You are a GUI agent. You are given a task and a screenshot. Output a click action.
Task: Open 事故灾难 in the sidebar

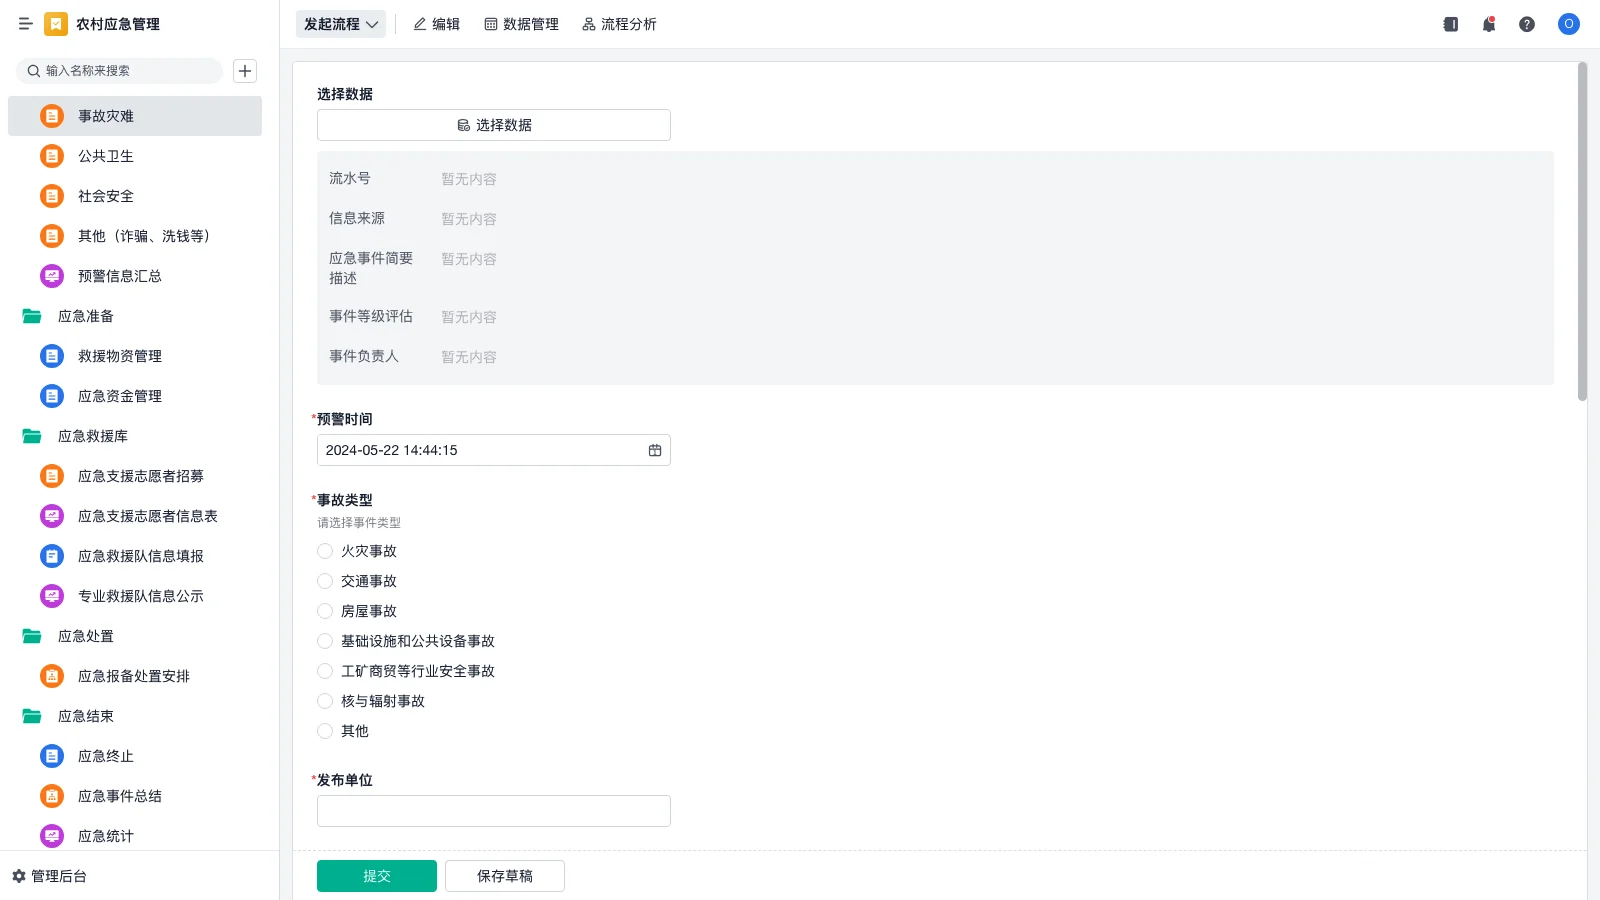point(135,116)
